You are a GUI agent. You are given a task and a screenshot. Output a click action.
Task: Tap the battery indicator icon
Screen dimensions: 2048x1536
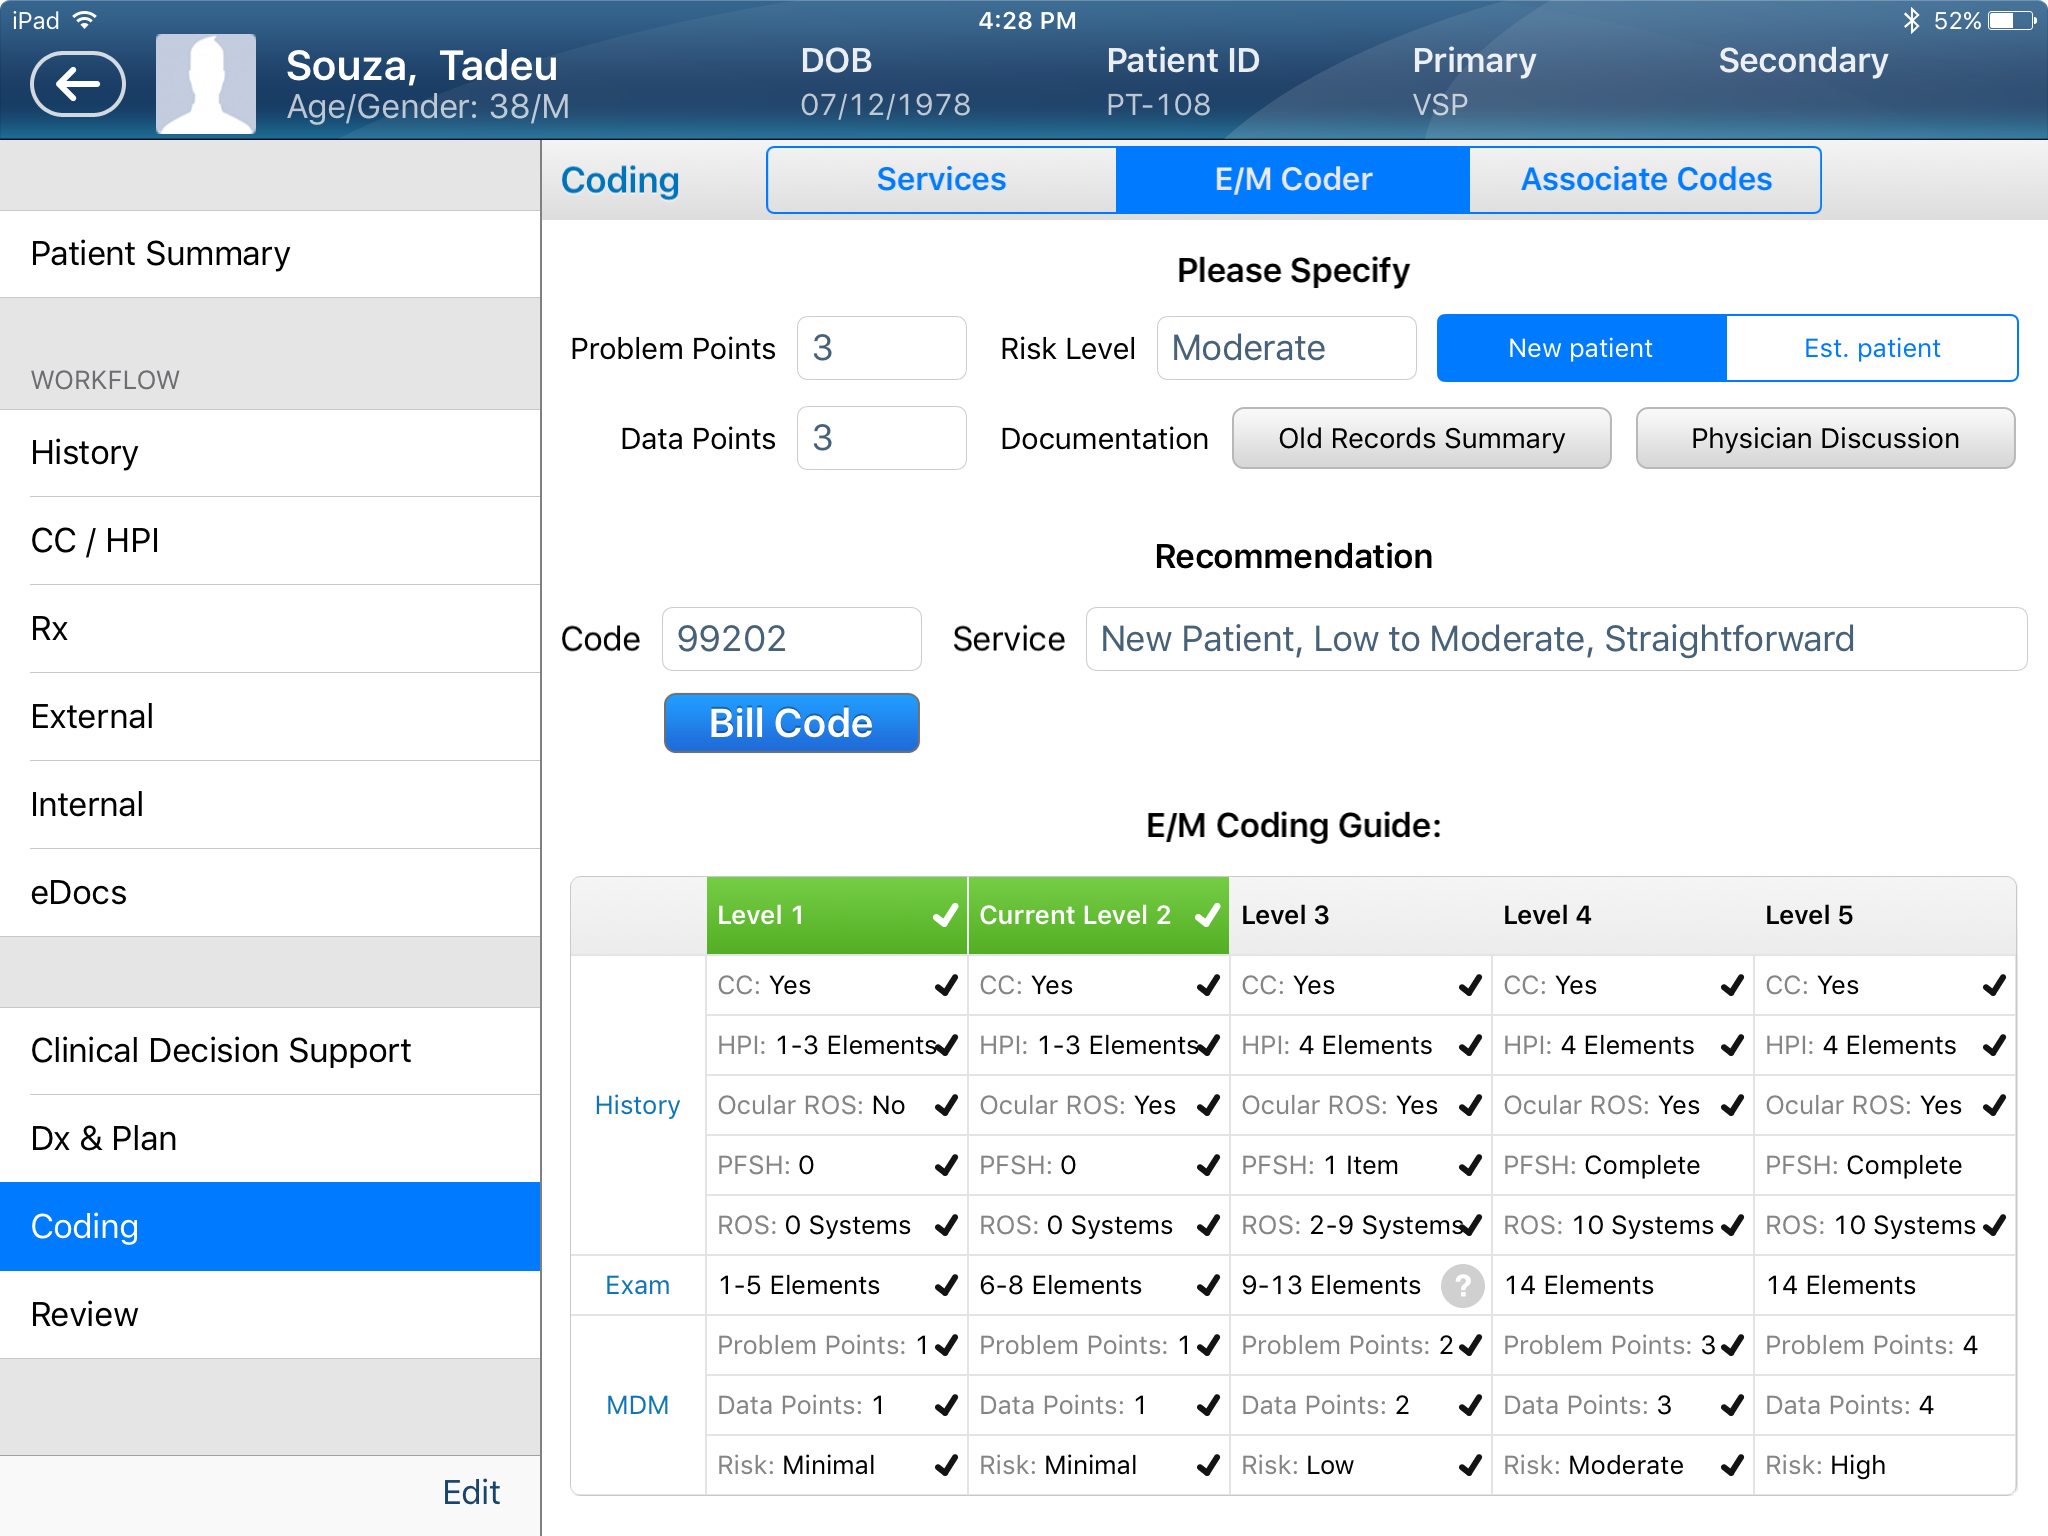coord(2010,21)
